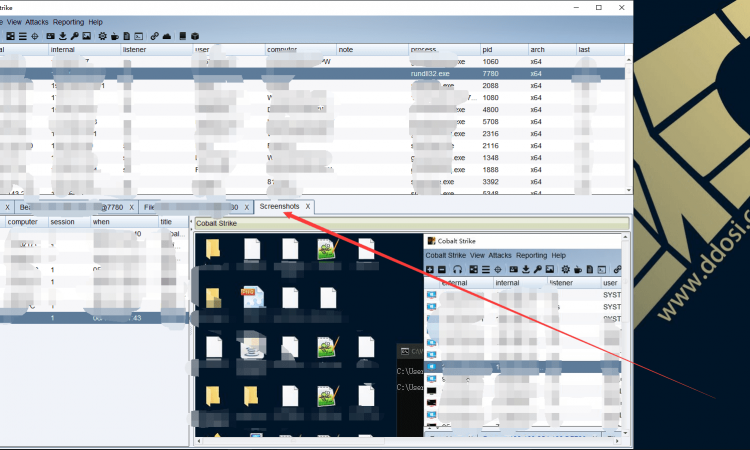Open the Credentials toolbar icon
The width and height of the screenshot is (750, 450).
click(x=50, y=36)
